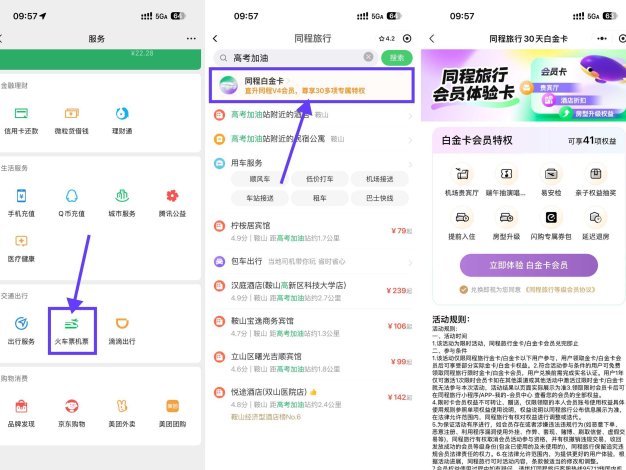This screenshot has height=470, width=626.
Task: Expand 用车服务 row chevron
Action: coord(411,163)
